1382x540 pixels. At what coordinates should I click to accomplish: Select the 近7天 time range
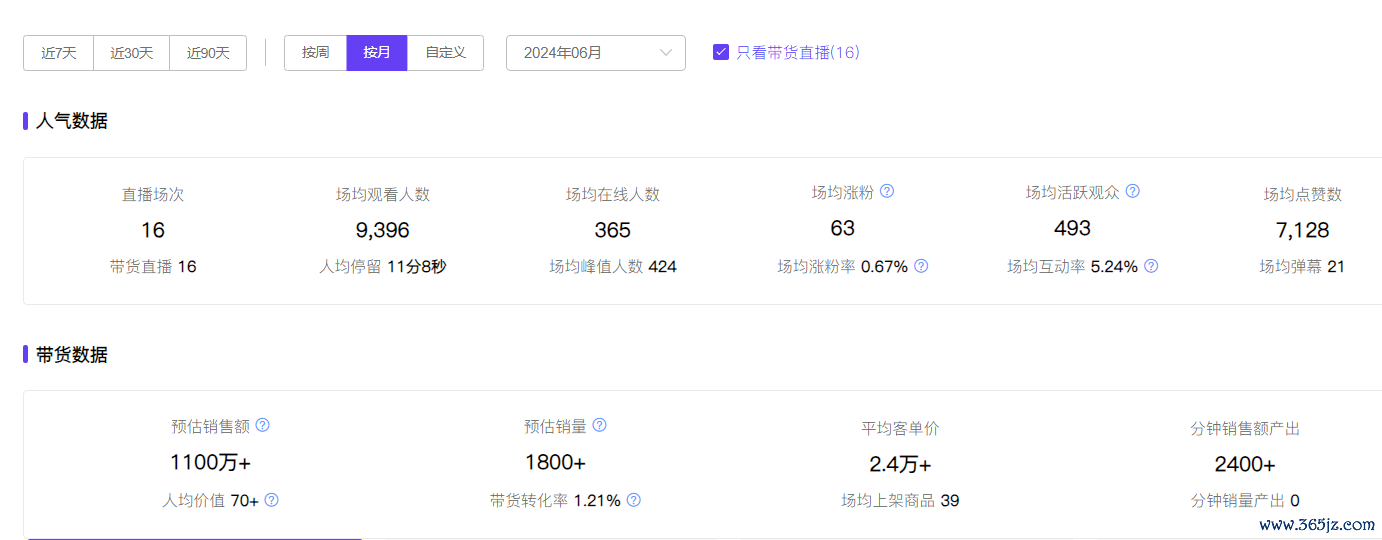pyautogui.click(x=58, y=53)
